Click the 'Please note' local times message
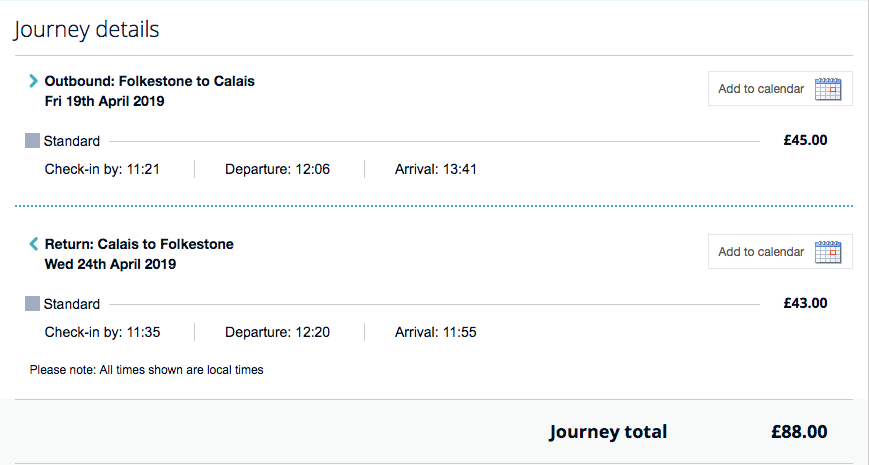869x465 pixels. [x=146, y=370]
